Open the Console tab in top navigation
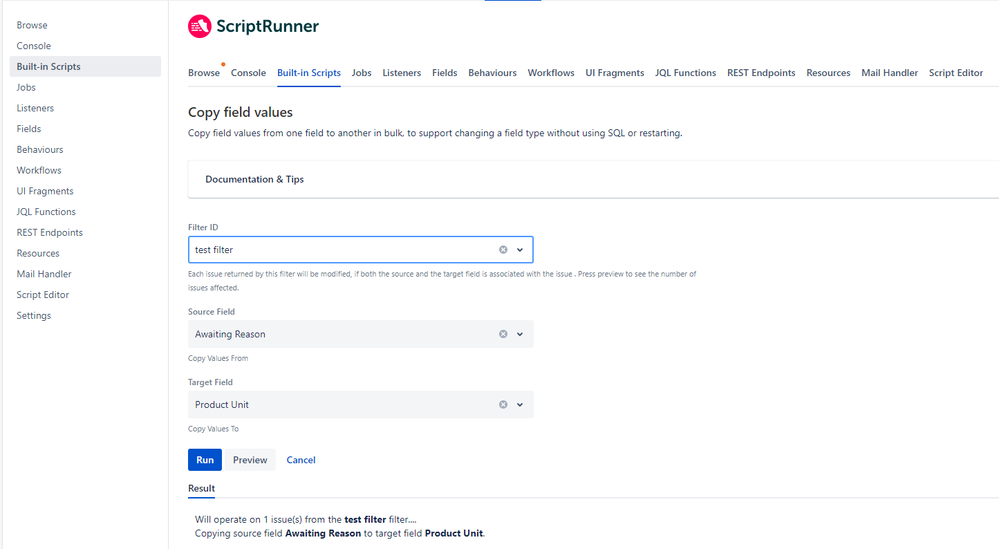This screenshot has height=549, width=999. point(248,73)
